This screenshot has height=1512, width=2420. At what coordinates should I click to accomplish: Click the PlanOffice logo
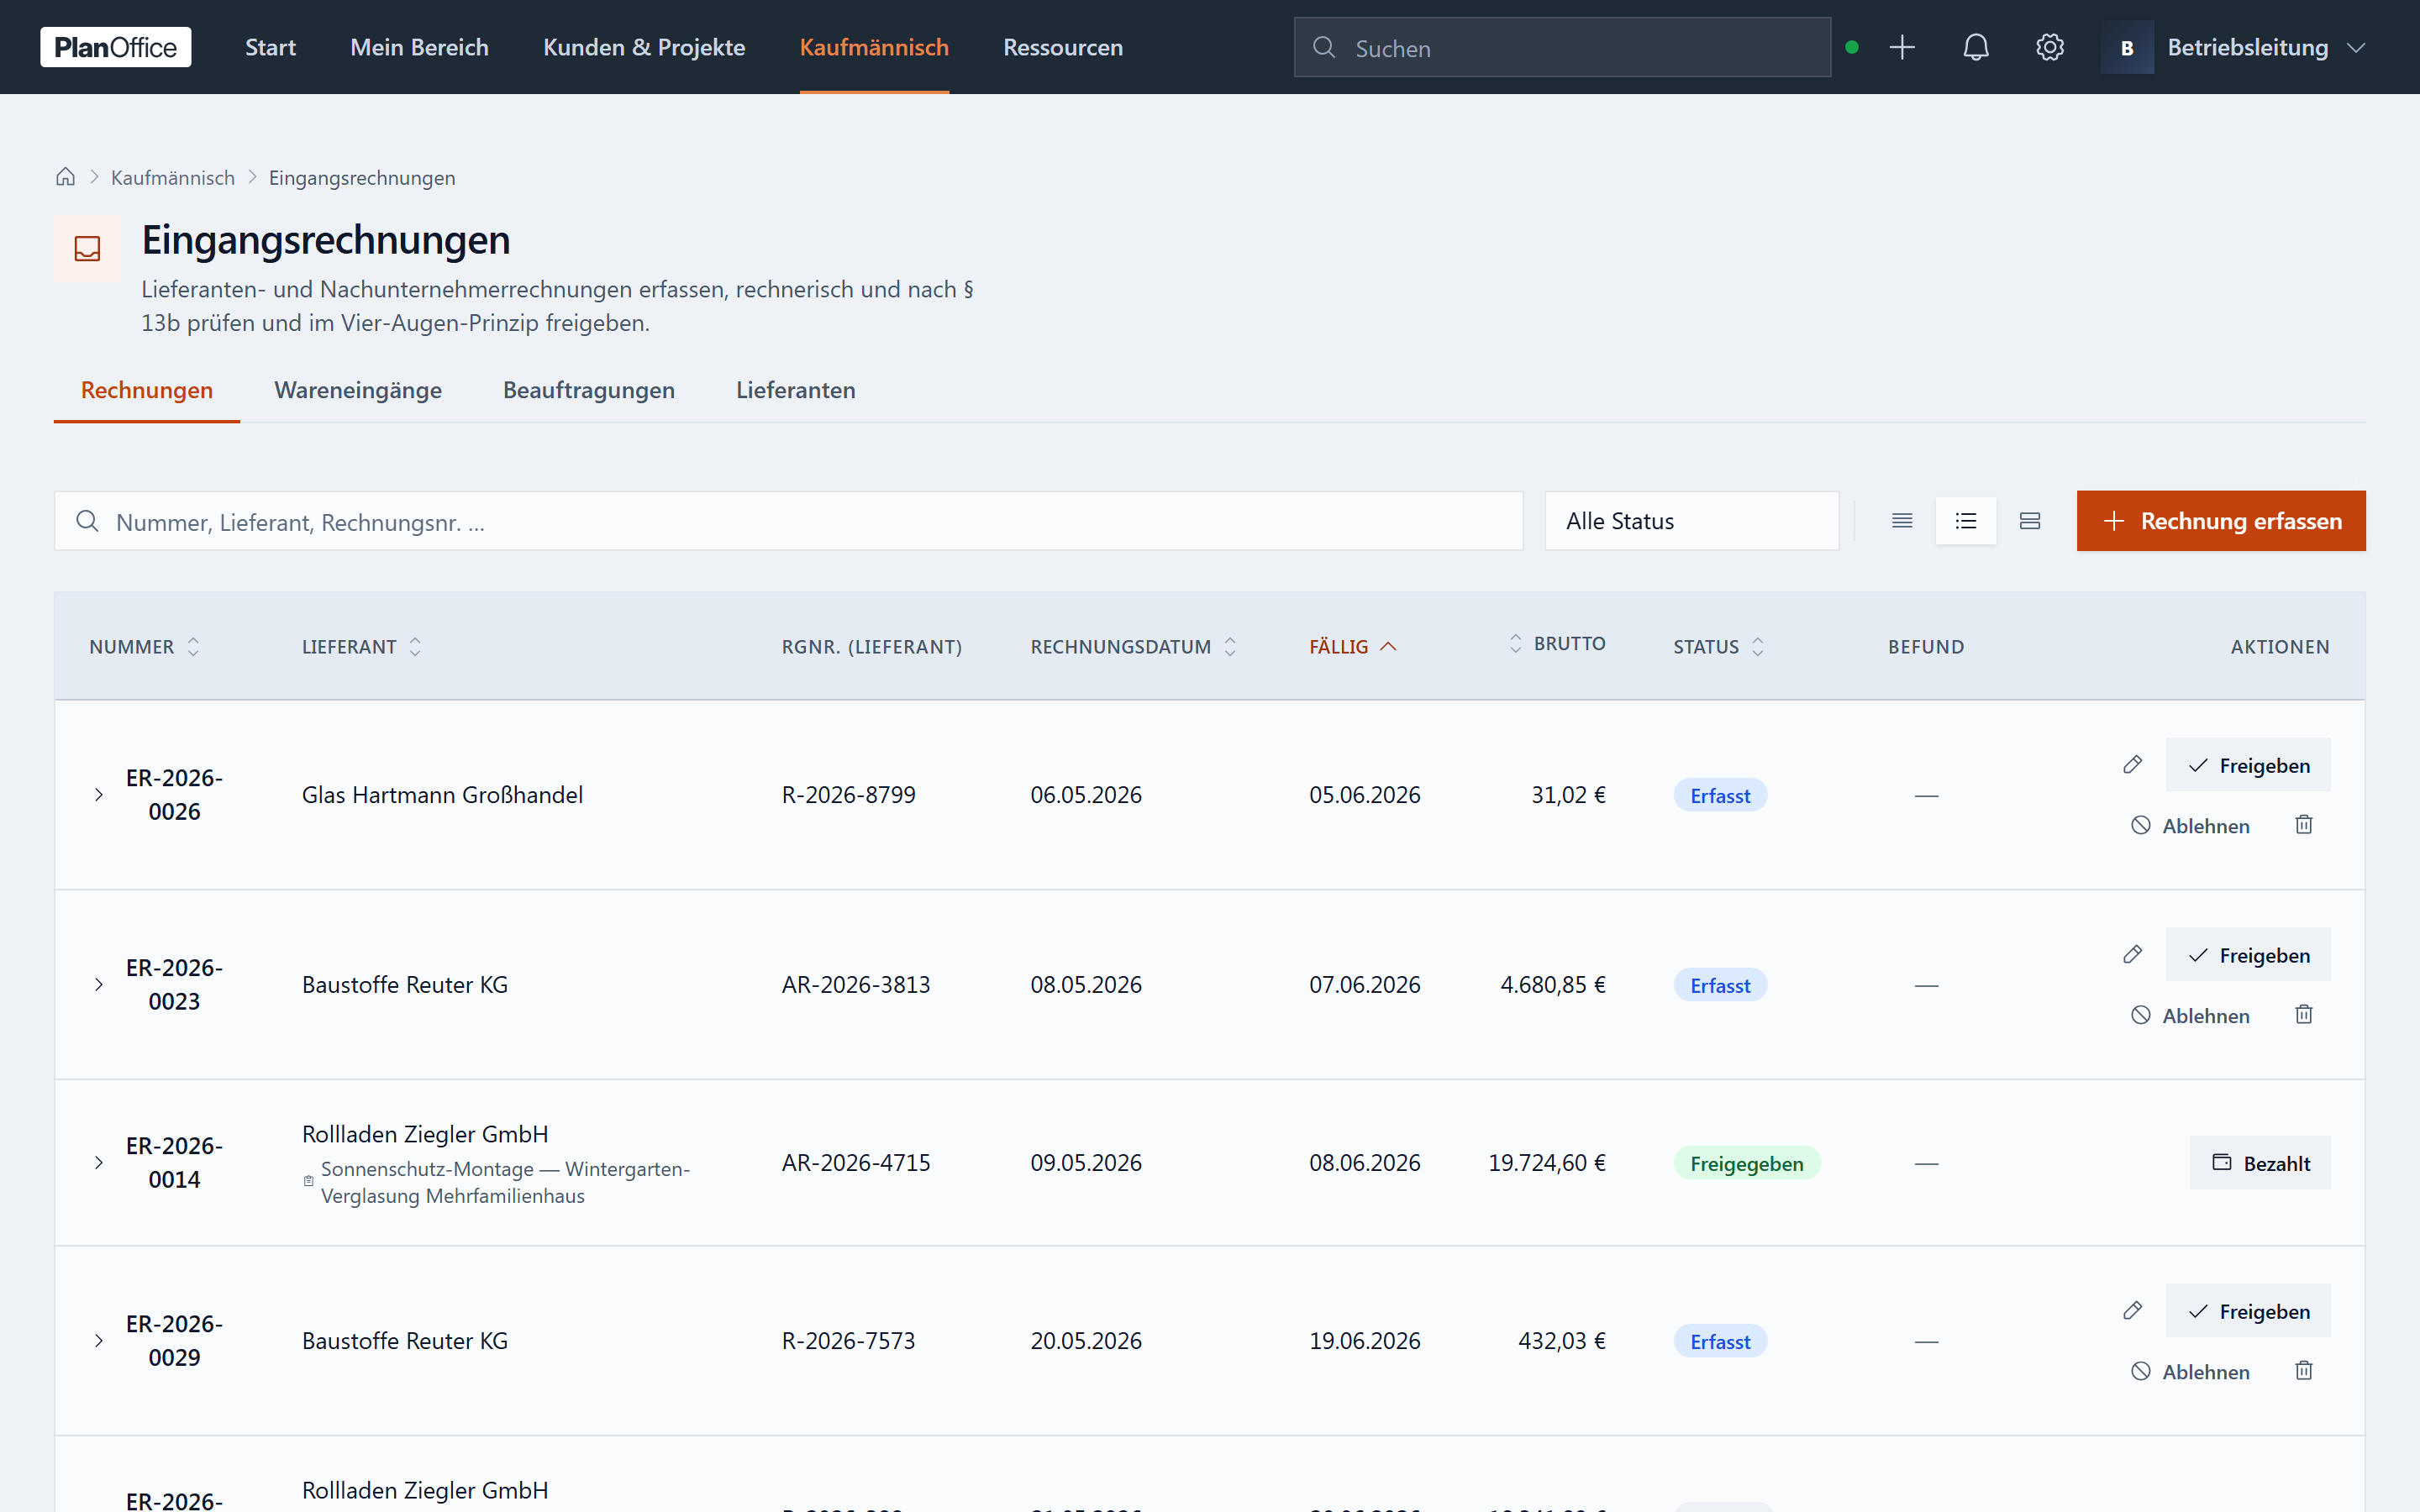[x=115, y=47]
